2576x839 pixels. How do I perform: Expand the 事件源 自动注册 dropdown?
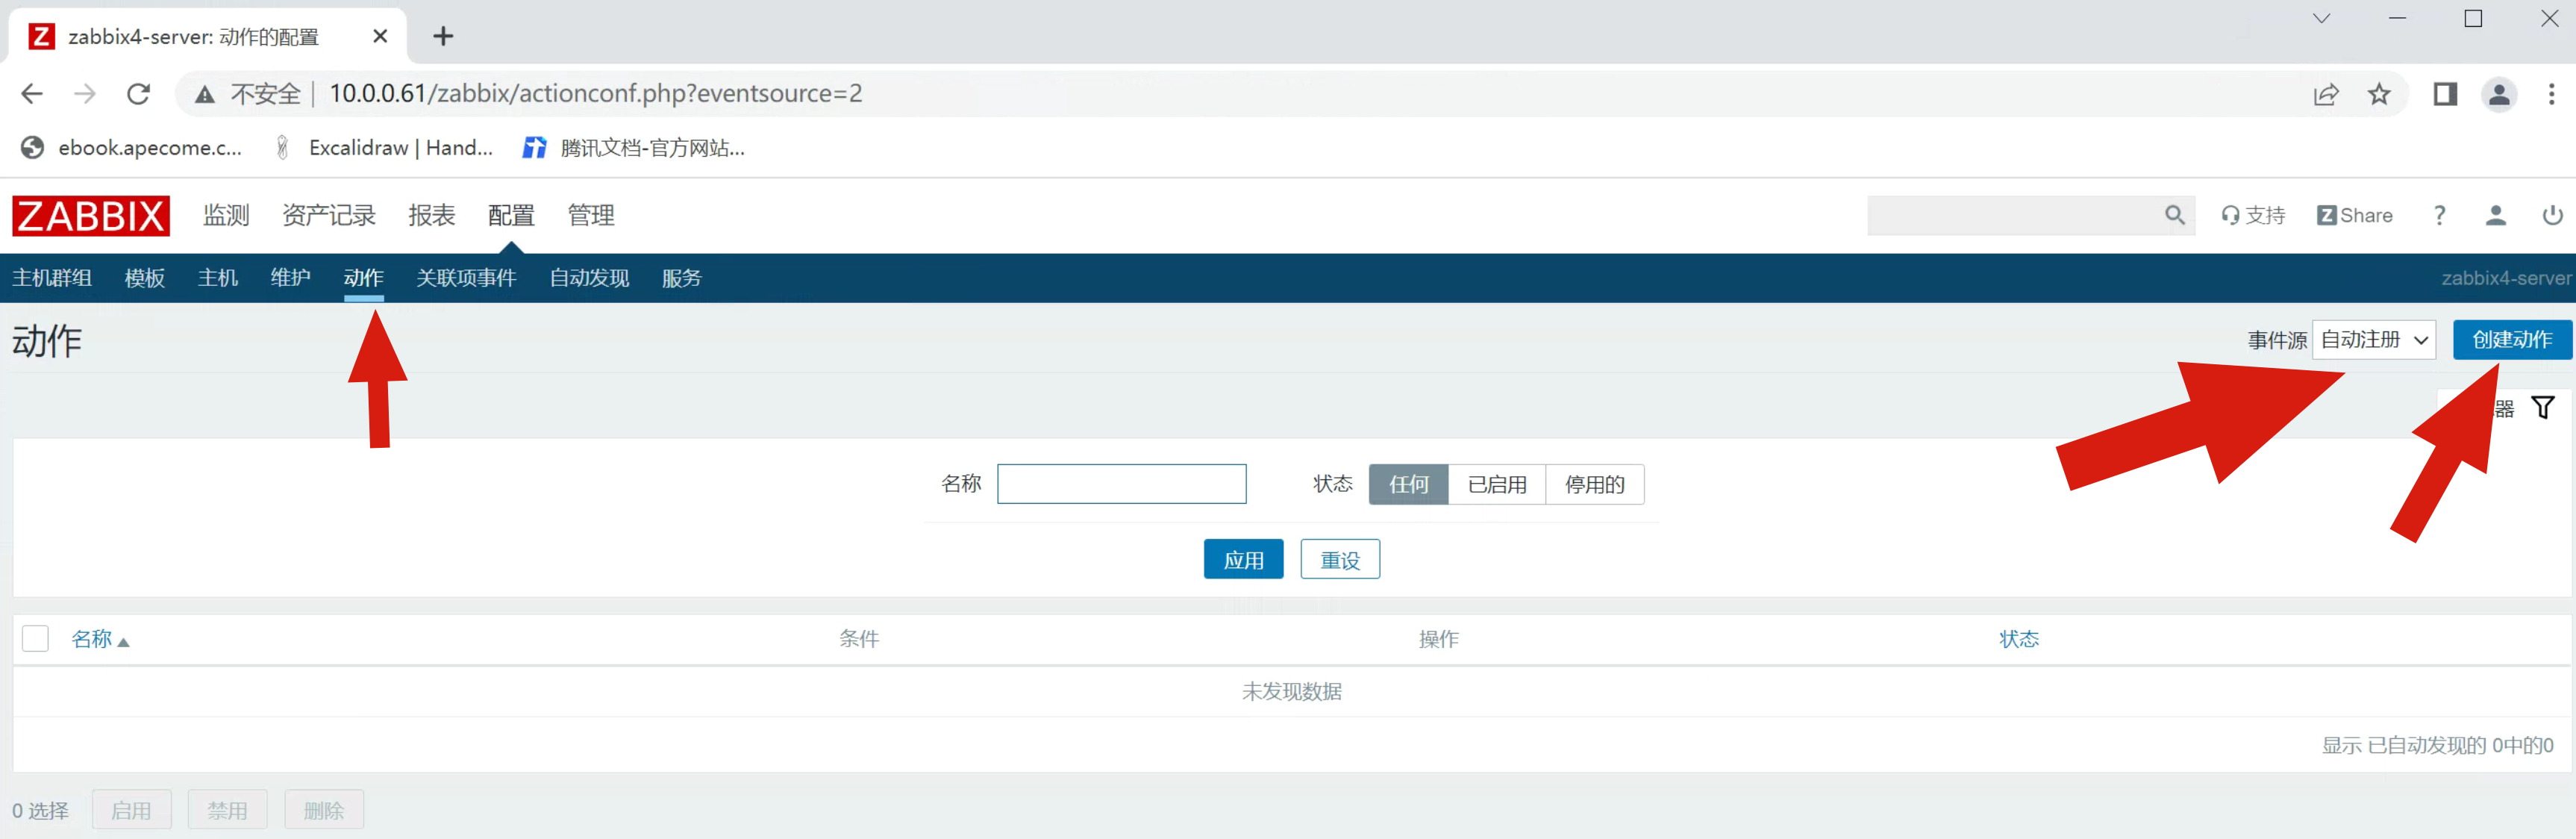pyautogui.click(x=2373, y=340)
